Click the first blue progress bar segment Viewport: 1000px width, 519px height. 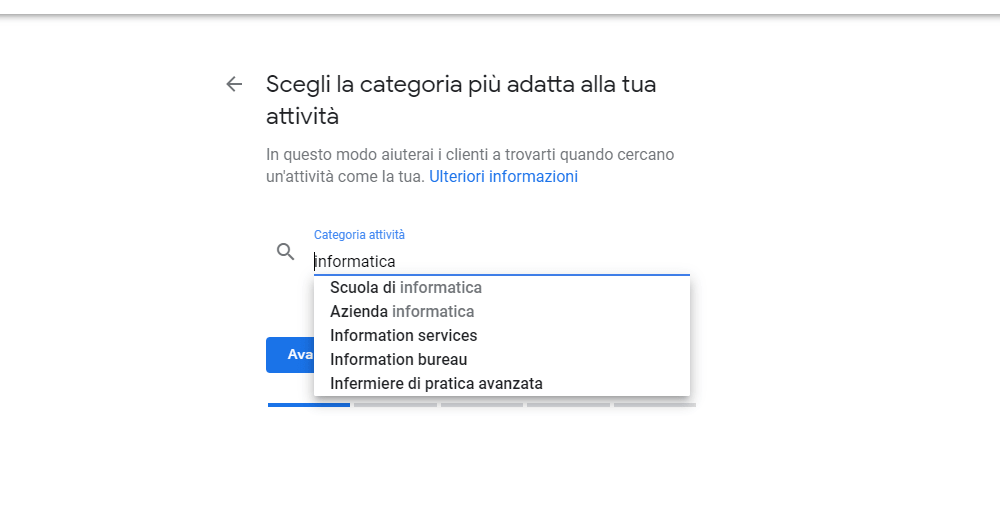309,405
